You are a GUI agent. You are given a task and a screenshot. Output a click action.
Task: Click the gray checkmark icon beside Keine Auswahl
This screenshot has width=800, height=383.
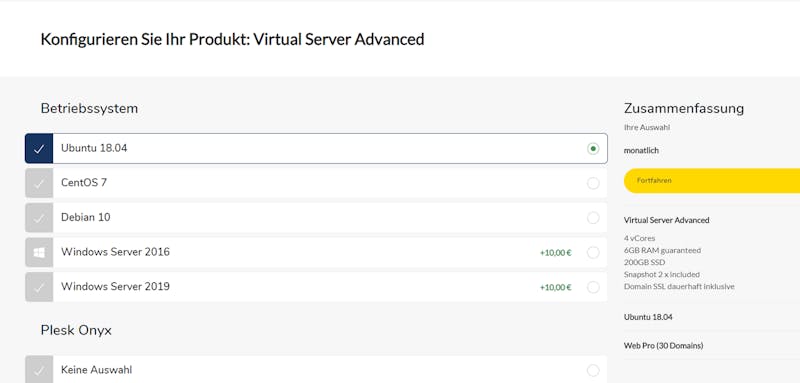click(39, 370)
